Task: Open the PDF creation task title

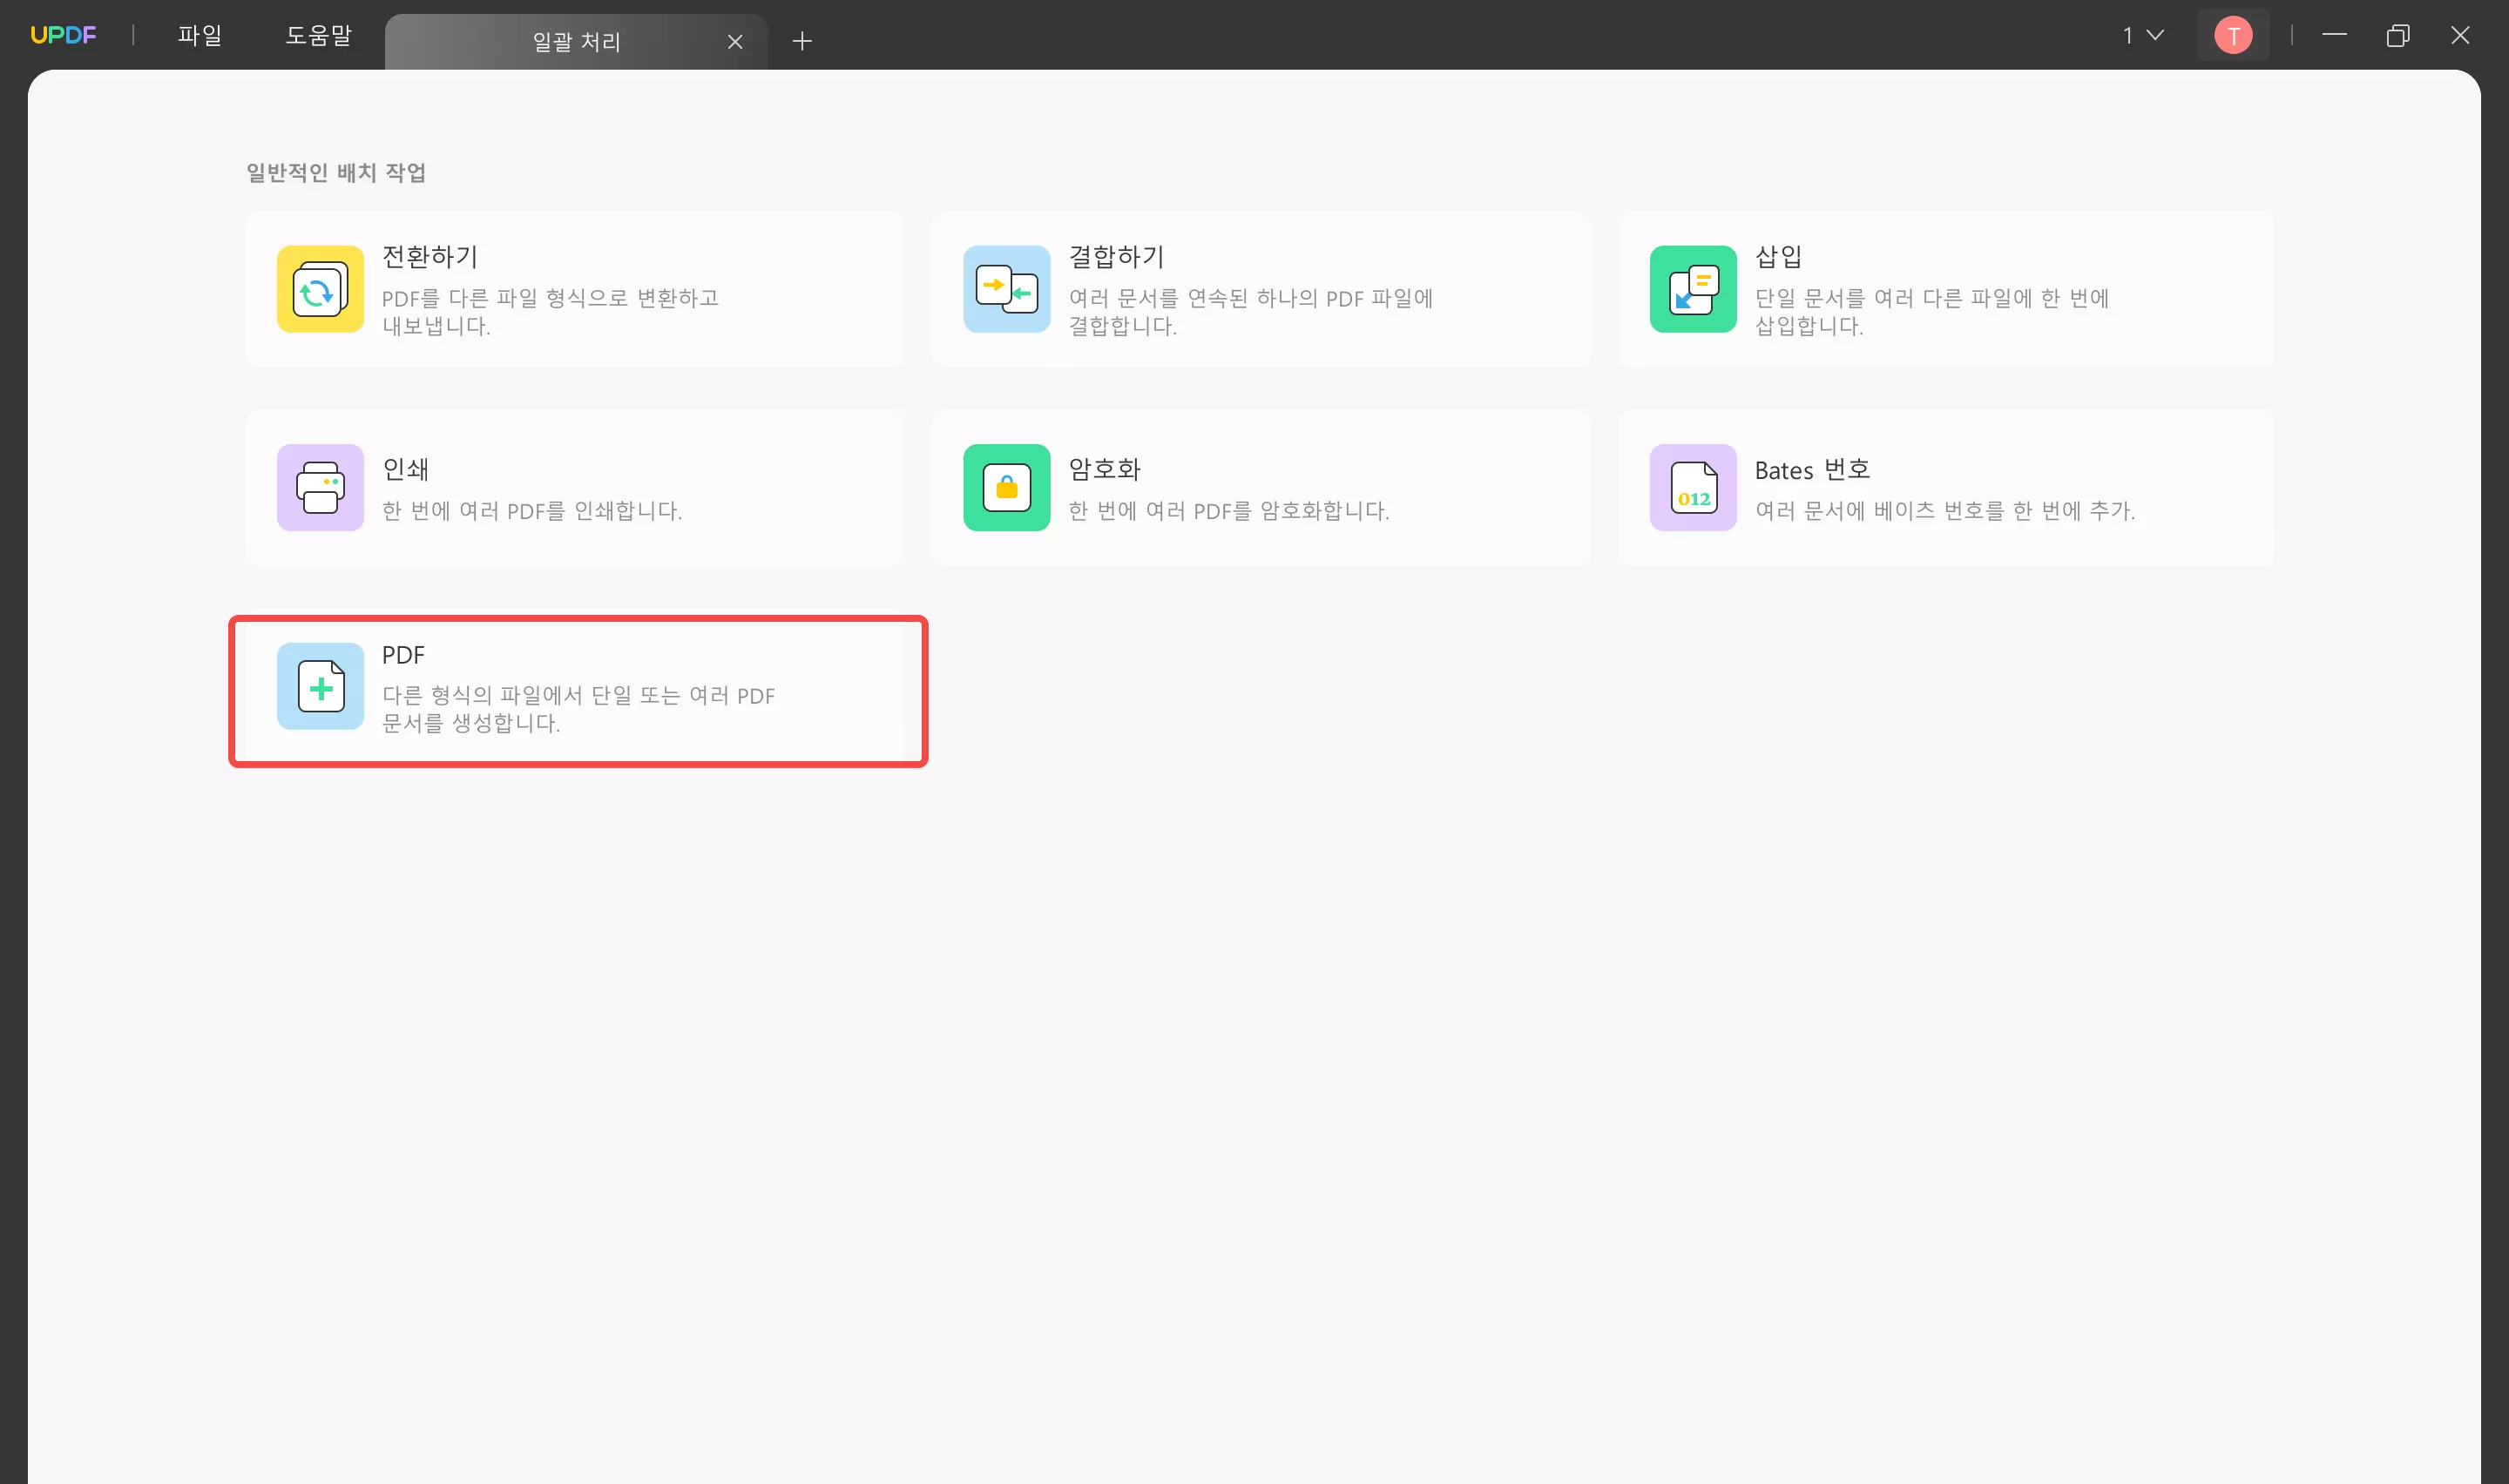Action: point(403,655)
